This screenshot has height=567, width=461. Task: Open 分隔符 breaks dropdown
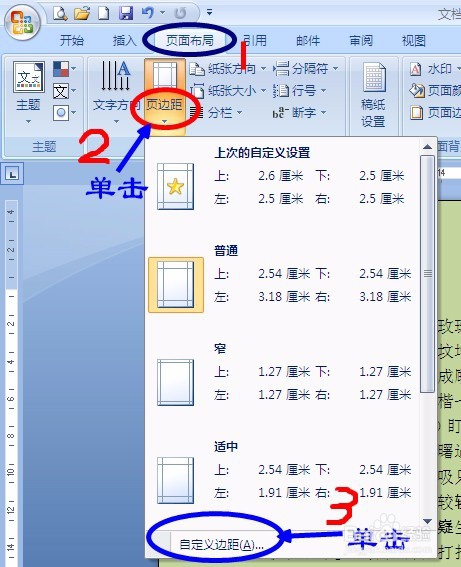[x=306, y=68]
